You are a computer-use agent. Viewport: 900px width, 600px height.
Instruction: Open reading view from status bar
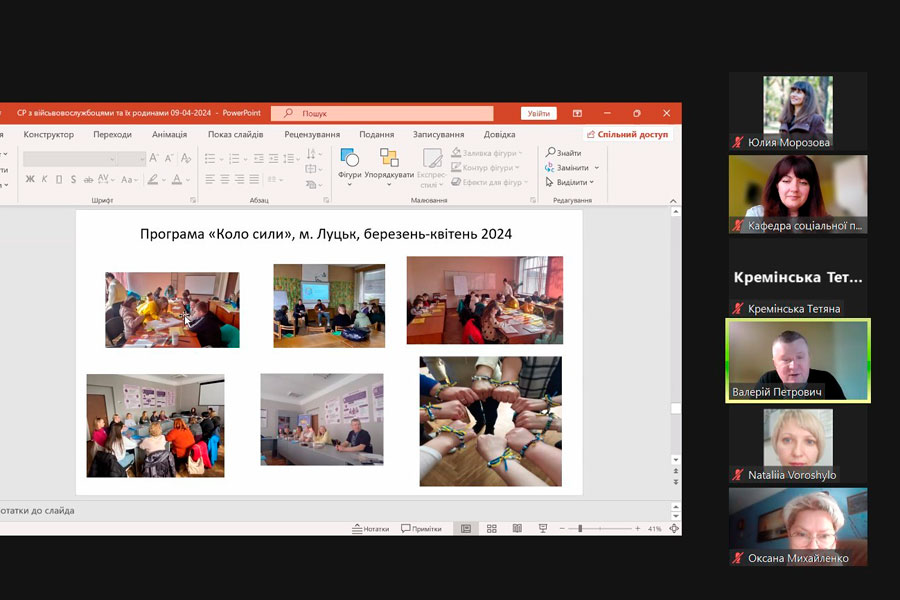coord(517,528)
